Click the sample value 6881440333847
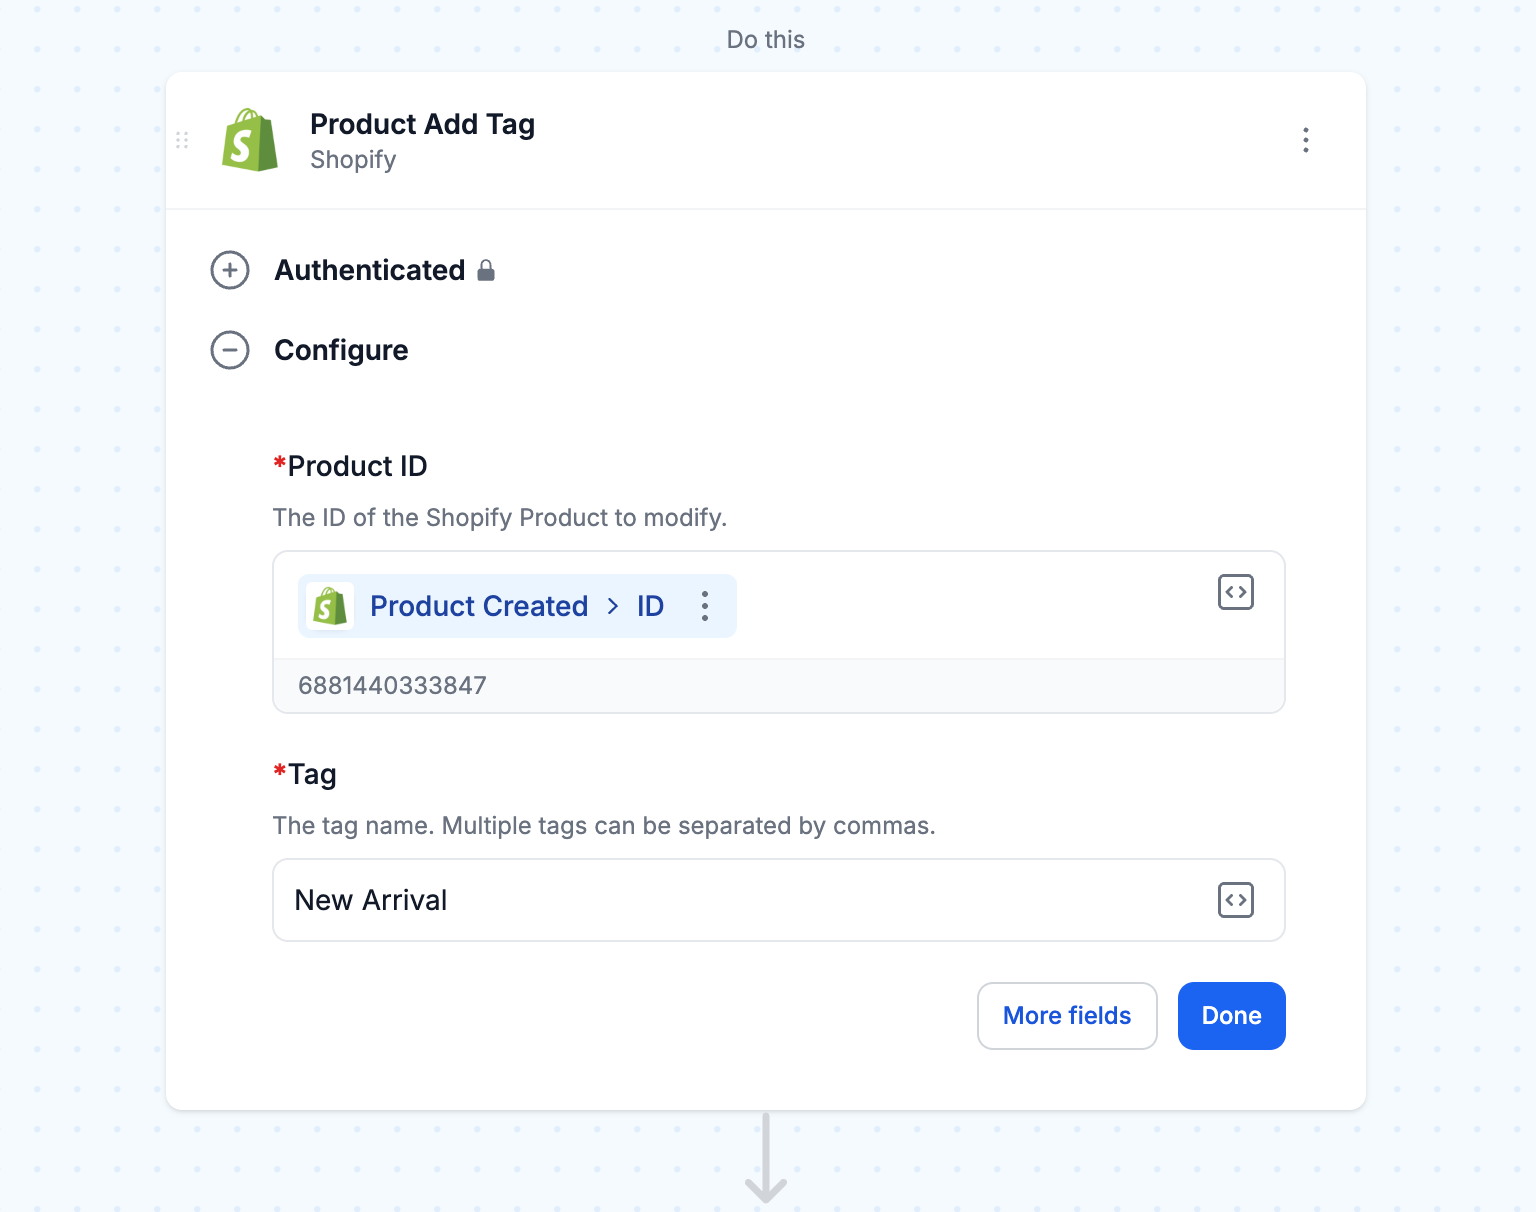Image resolution: width=1536 pixels, height=1212 pixels. pyautogui.click(x=392, y=686)
